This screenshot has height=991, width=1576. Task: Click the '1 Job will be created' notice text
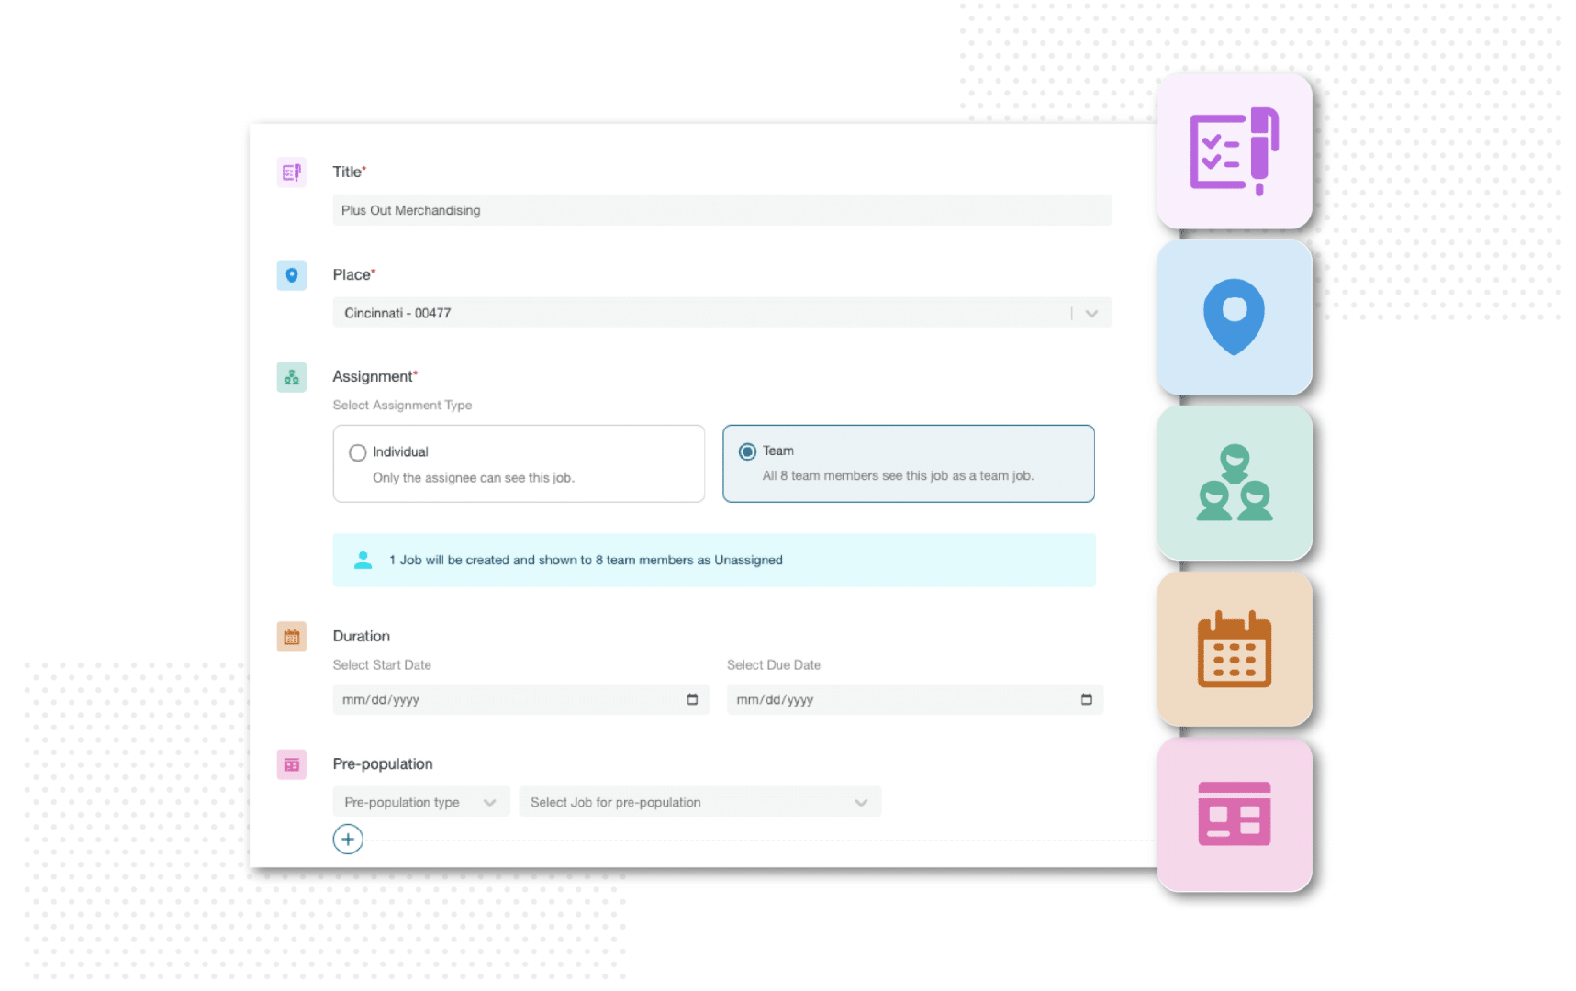coord(586,560)
